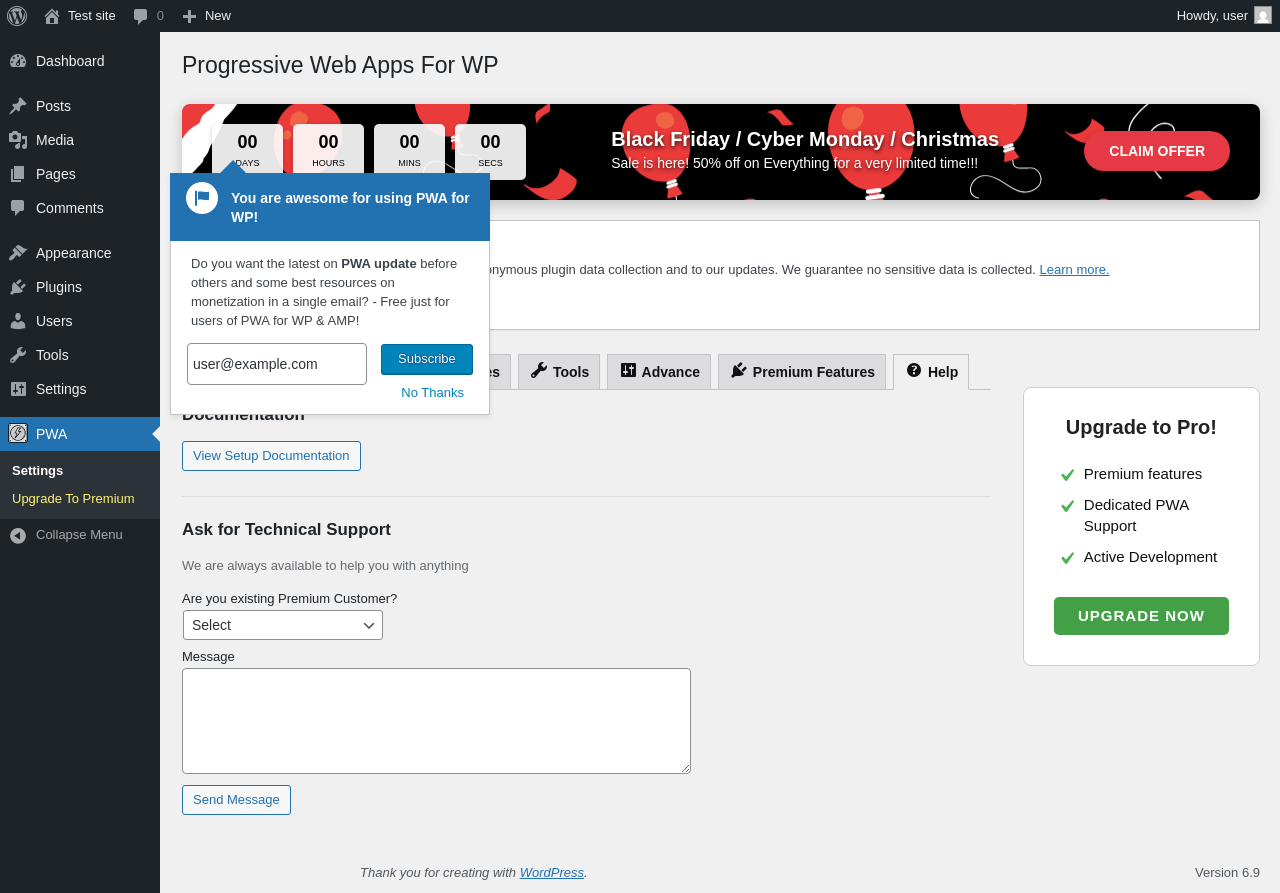
Task: Open the Comments sidebar menu item
Action: [x=80, y=208]
